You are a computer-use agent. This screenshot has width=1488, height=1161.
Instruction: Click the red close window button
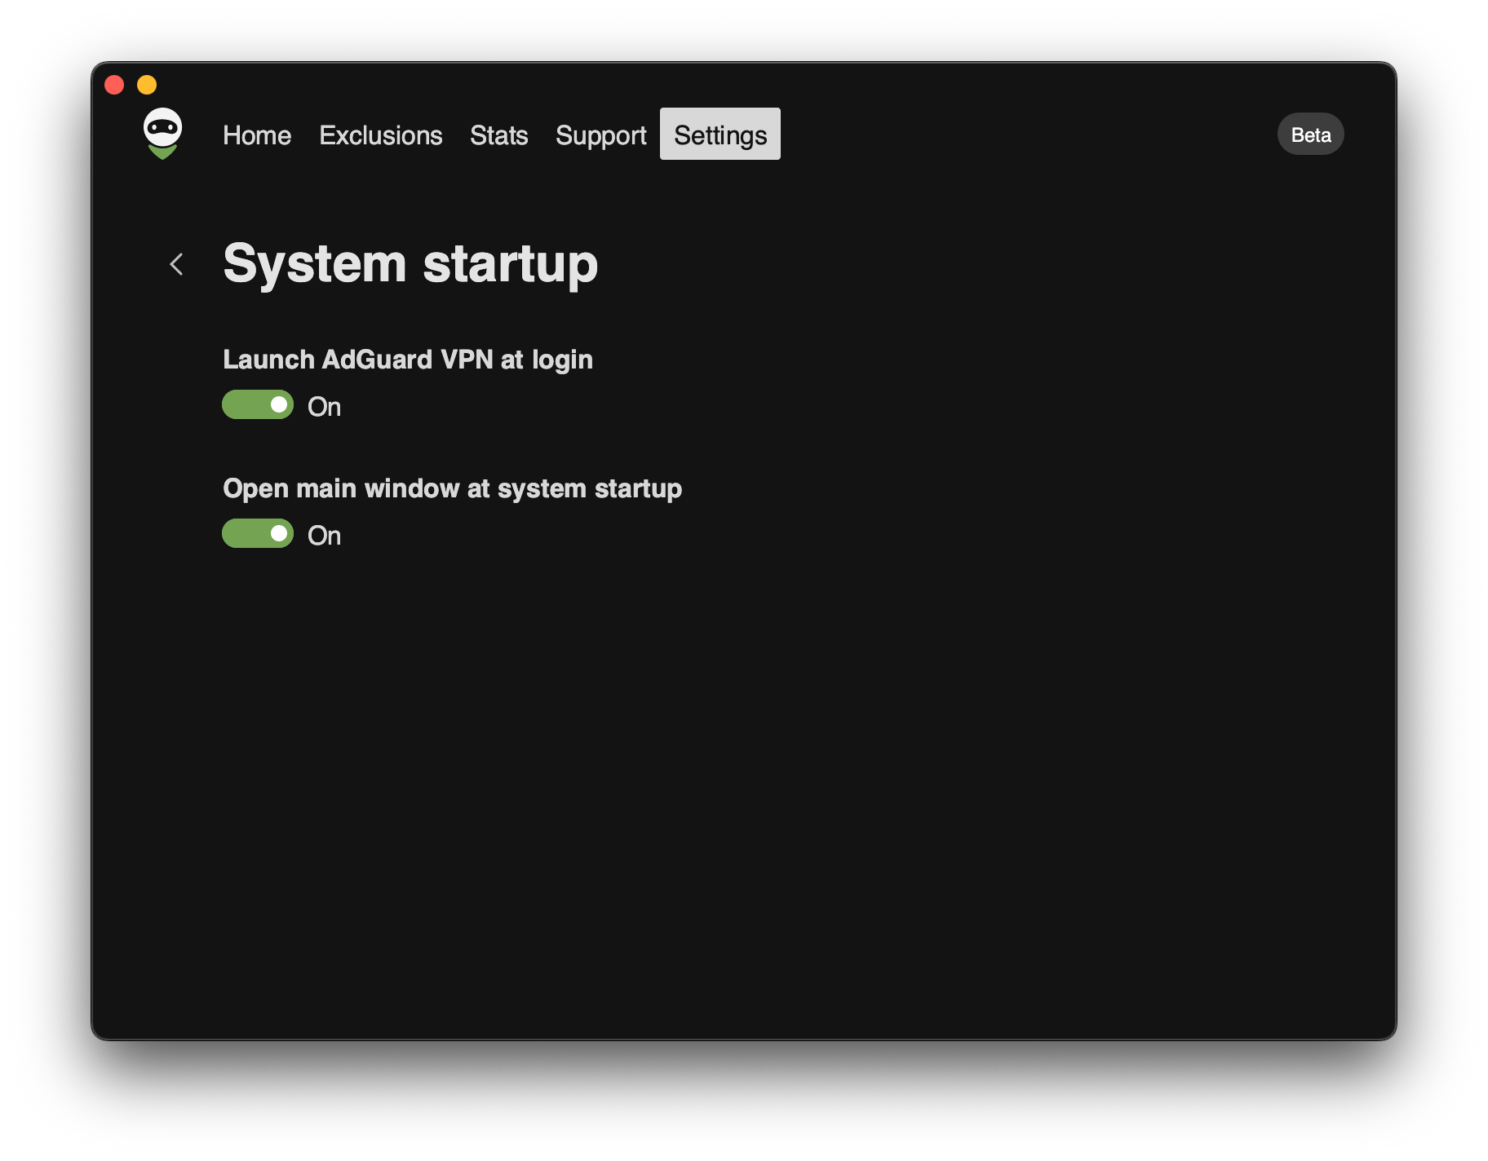(x=114, y=84)
